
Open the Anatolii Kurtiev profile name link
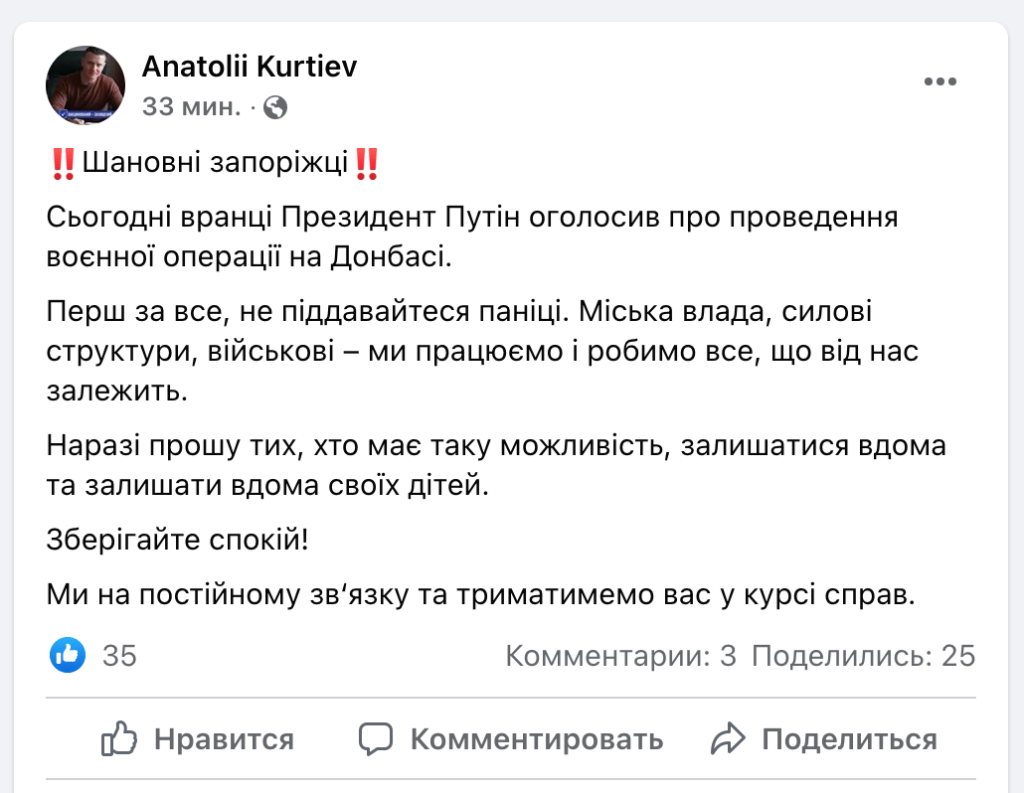click(x=249, y=67)
